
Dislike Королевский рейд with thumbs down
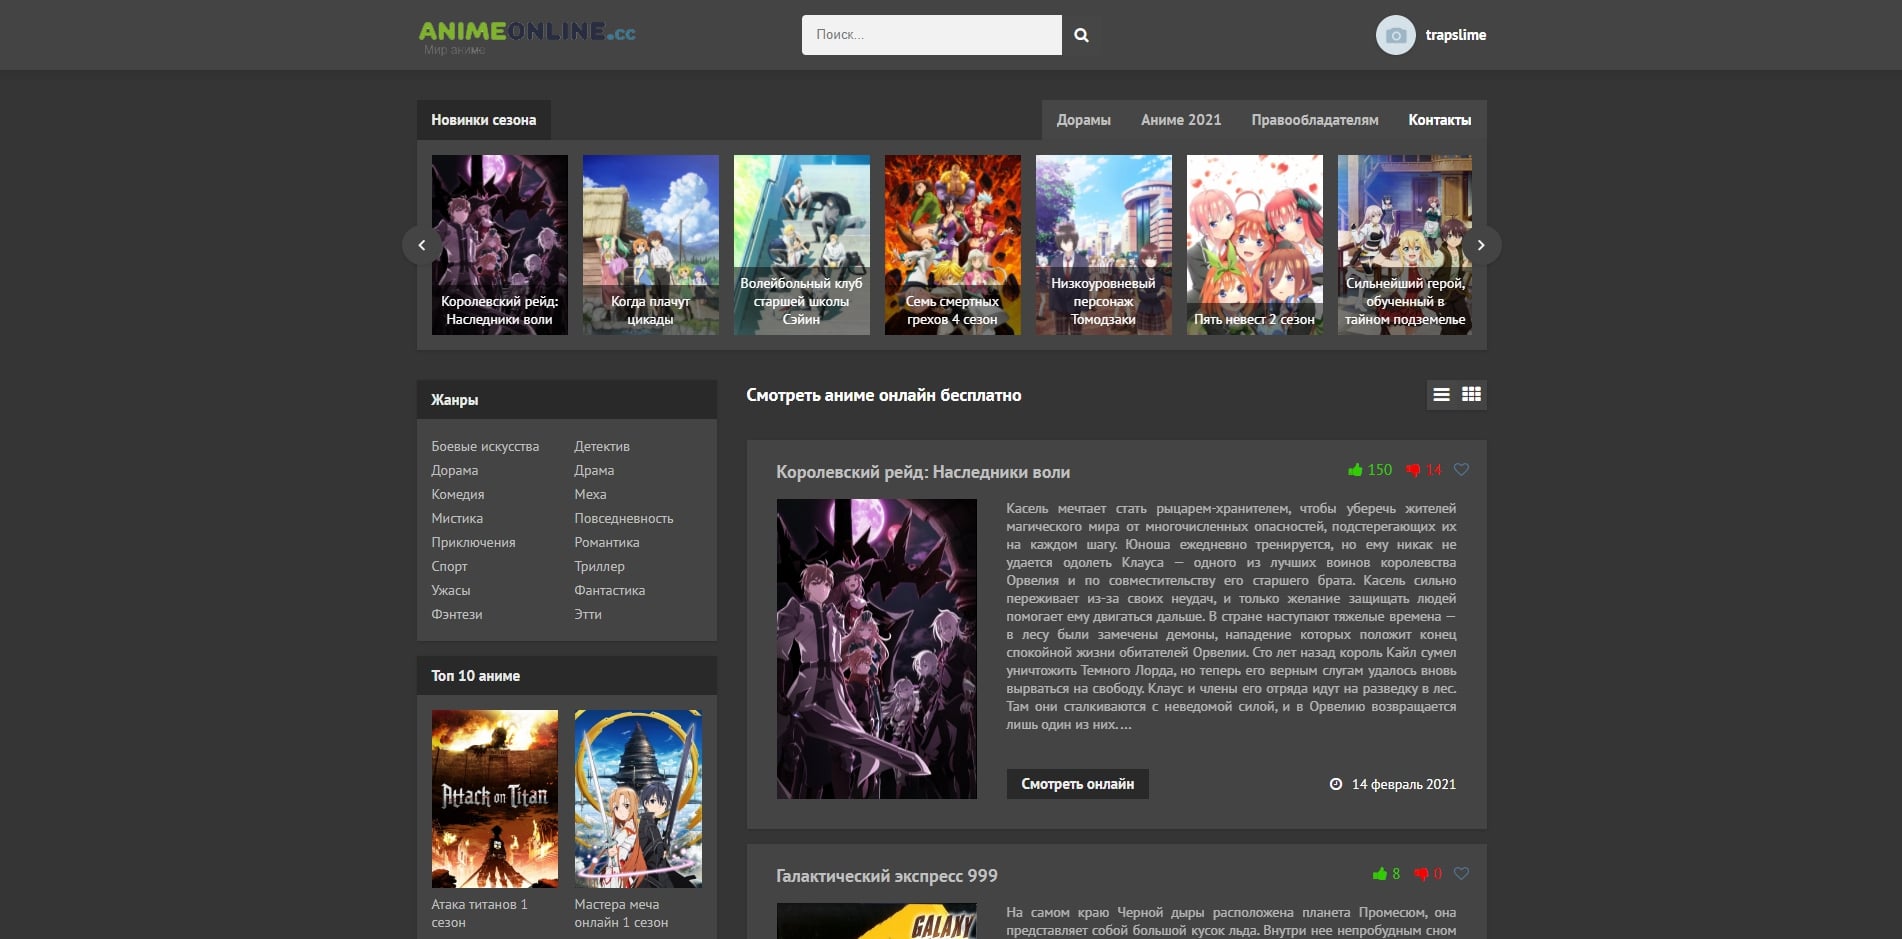(x=1413, y=470)
